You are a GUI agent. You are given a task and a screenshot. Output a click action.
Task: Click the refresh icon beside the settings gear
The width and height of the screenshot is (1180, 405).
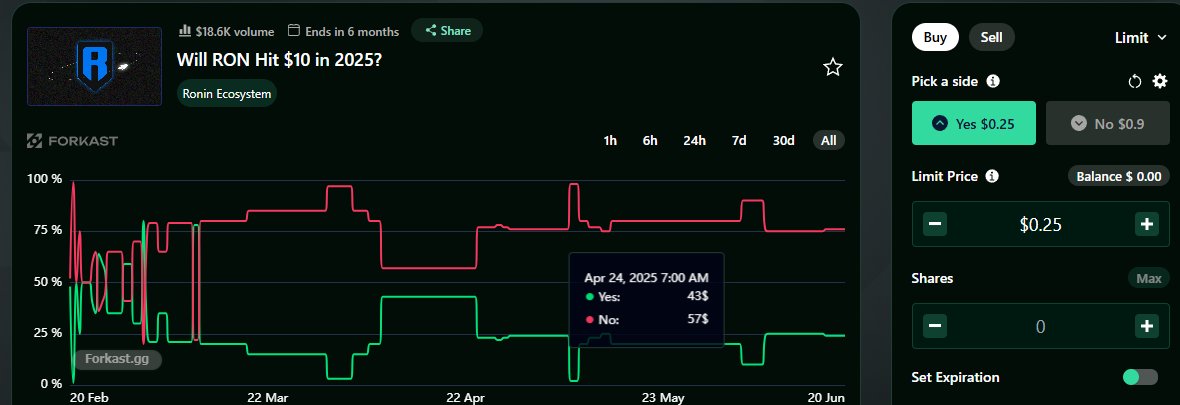click(1135, 81)
